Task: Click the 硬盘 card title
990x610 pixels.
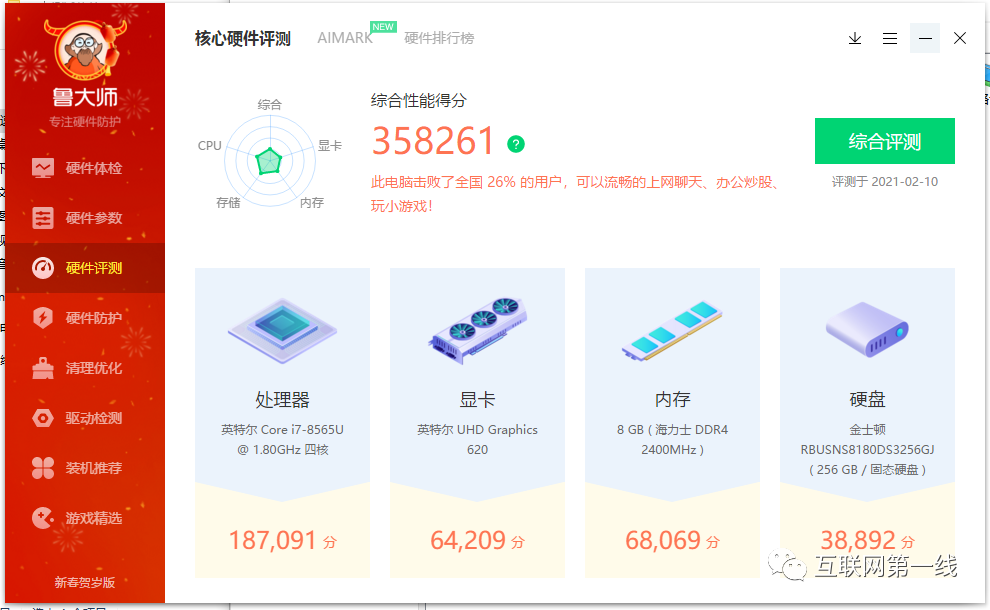Action: (868, 400)
